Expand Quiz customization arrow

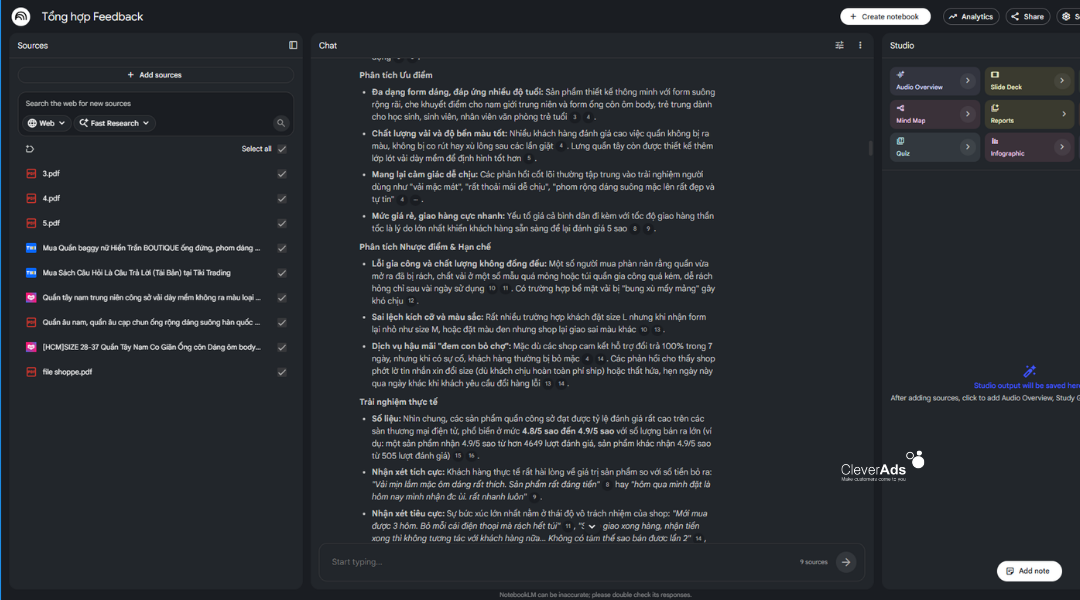967,147
